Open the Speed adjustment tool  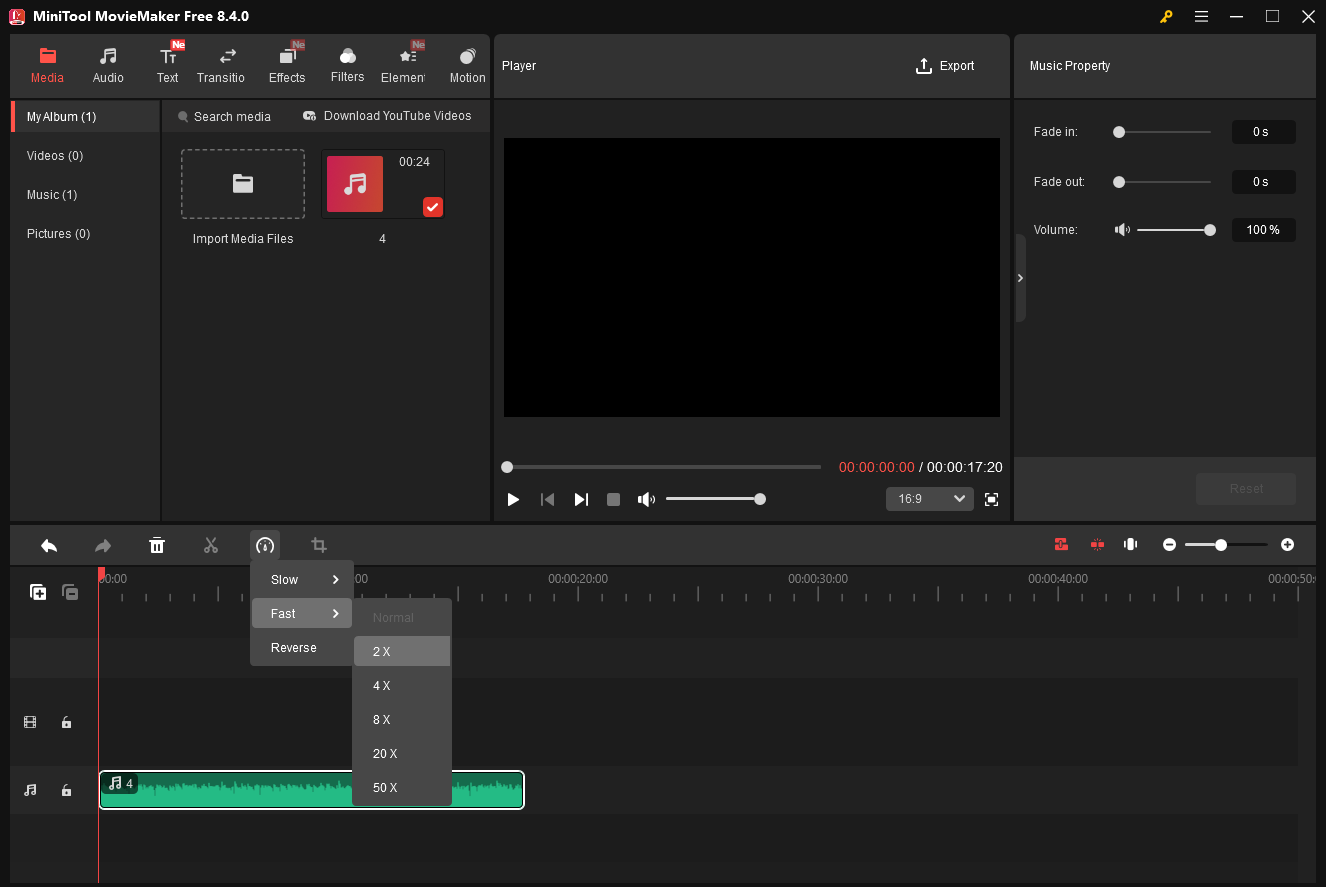coord(265,545)
